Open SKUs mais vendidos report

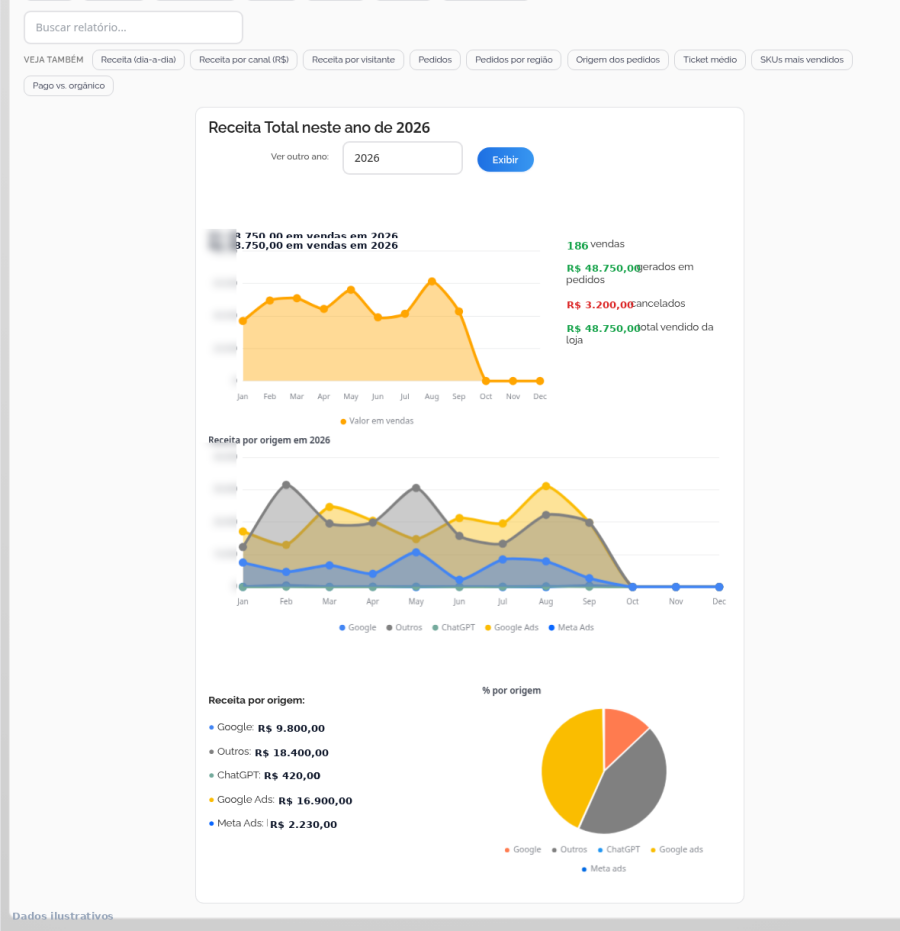tap(802, 60)
